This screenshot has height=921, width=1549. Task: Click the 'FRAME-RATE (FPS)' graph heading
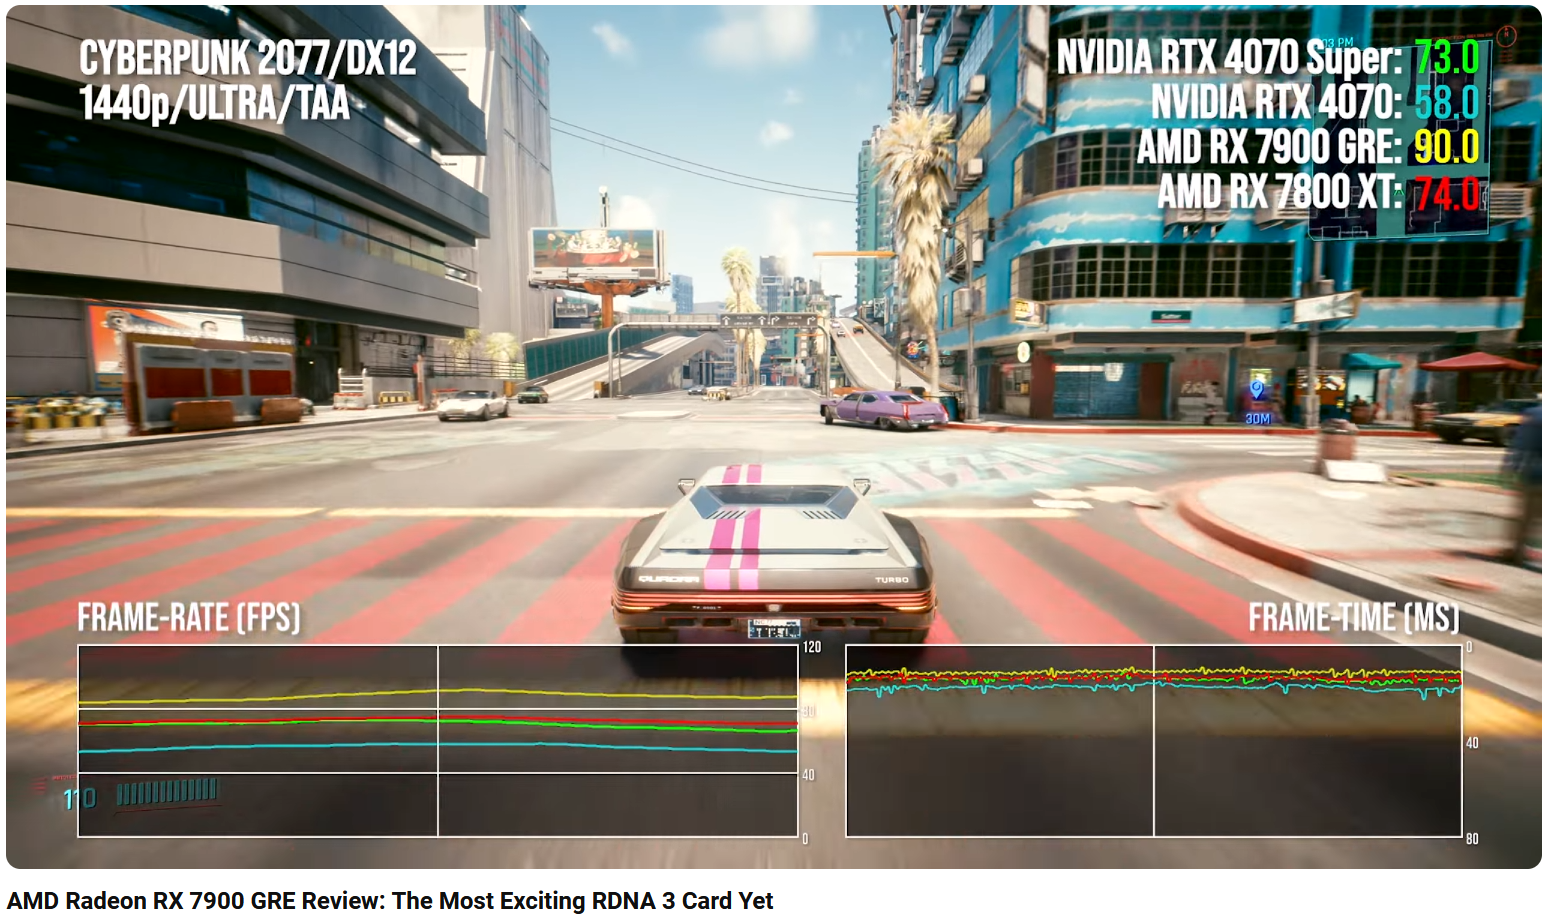pyautogui.click(x=189, y=618)
